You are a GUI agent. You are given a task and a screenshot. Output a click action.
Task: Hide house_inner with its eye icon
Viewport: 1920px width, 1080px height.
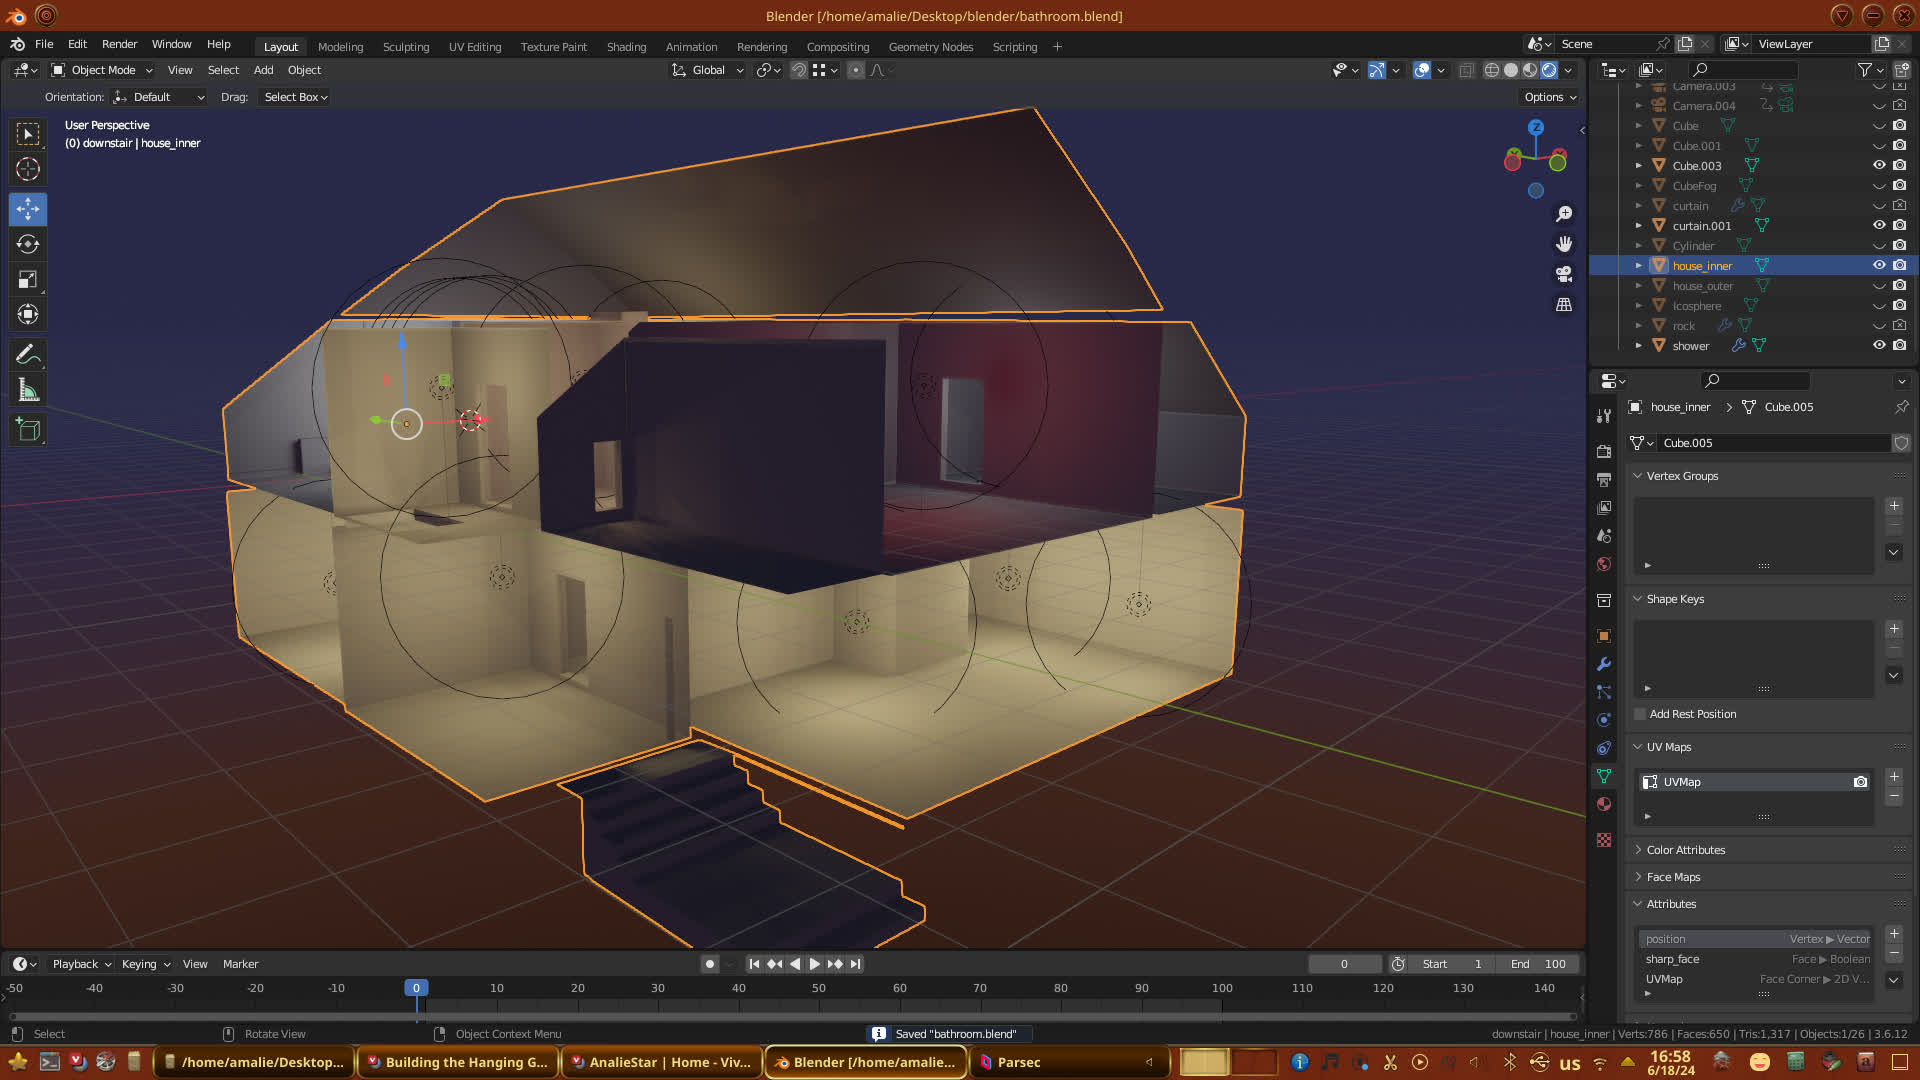click(x=1879, y=265)
